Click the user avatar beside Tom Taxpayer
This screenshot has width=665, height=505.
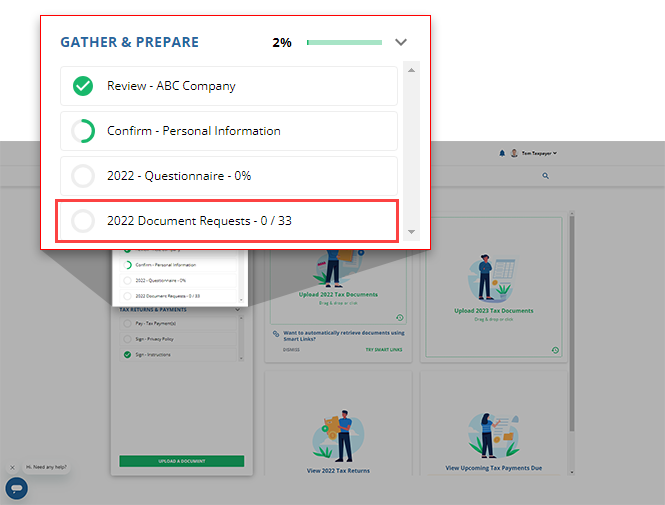click(x=514, y=153)
